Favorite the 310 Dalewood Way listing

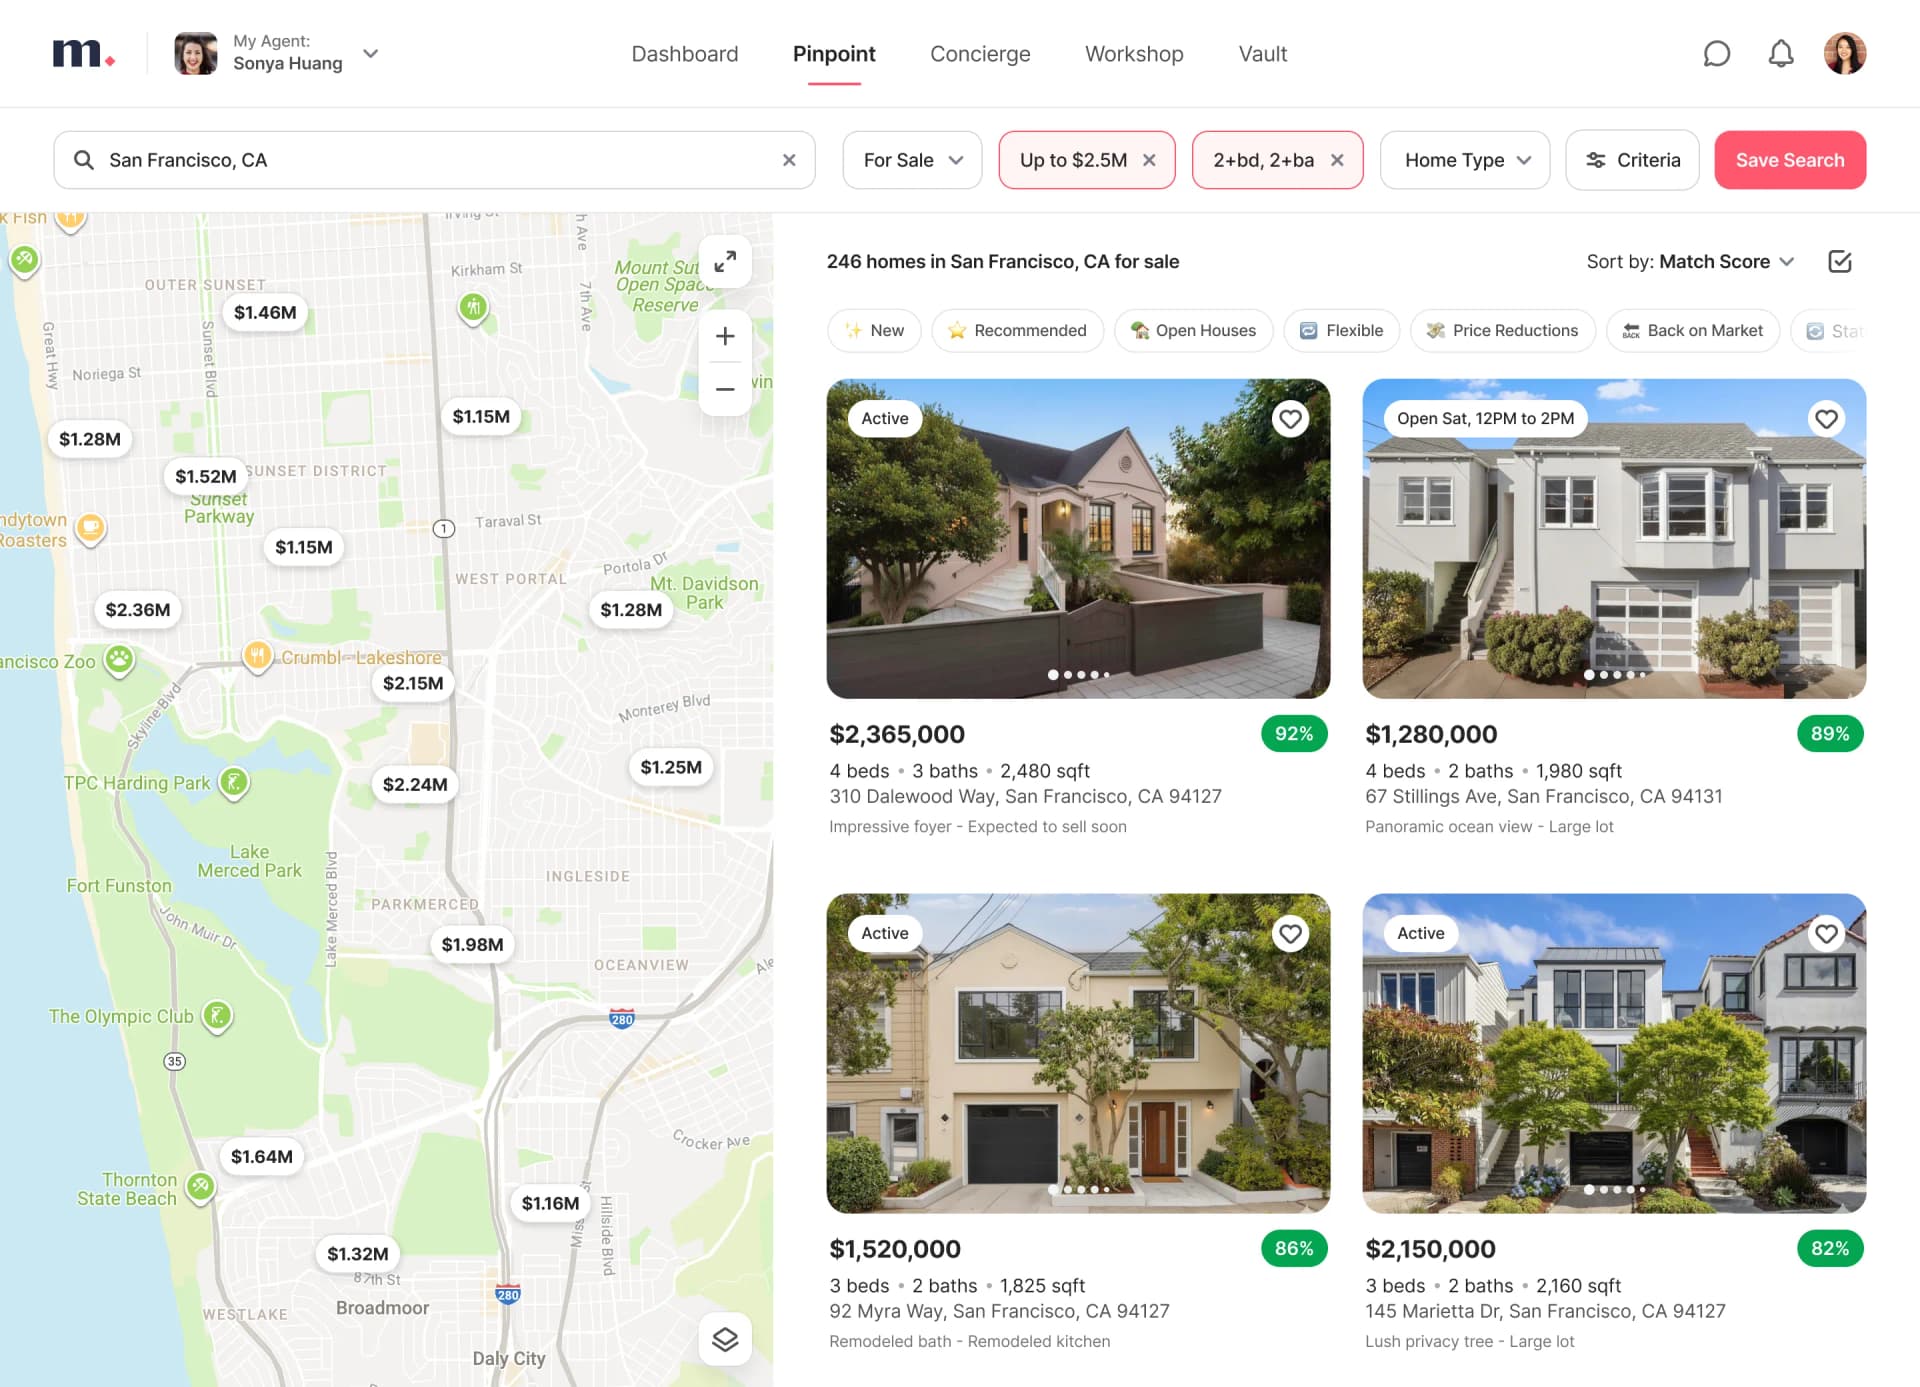pos(1290,419)
